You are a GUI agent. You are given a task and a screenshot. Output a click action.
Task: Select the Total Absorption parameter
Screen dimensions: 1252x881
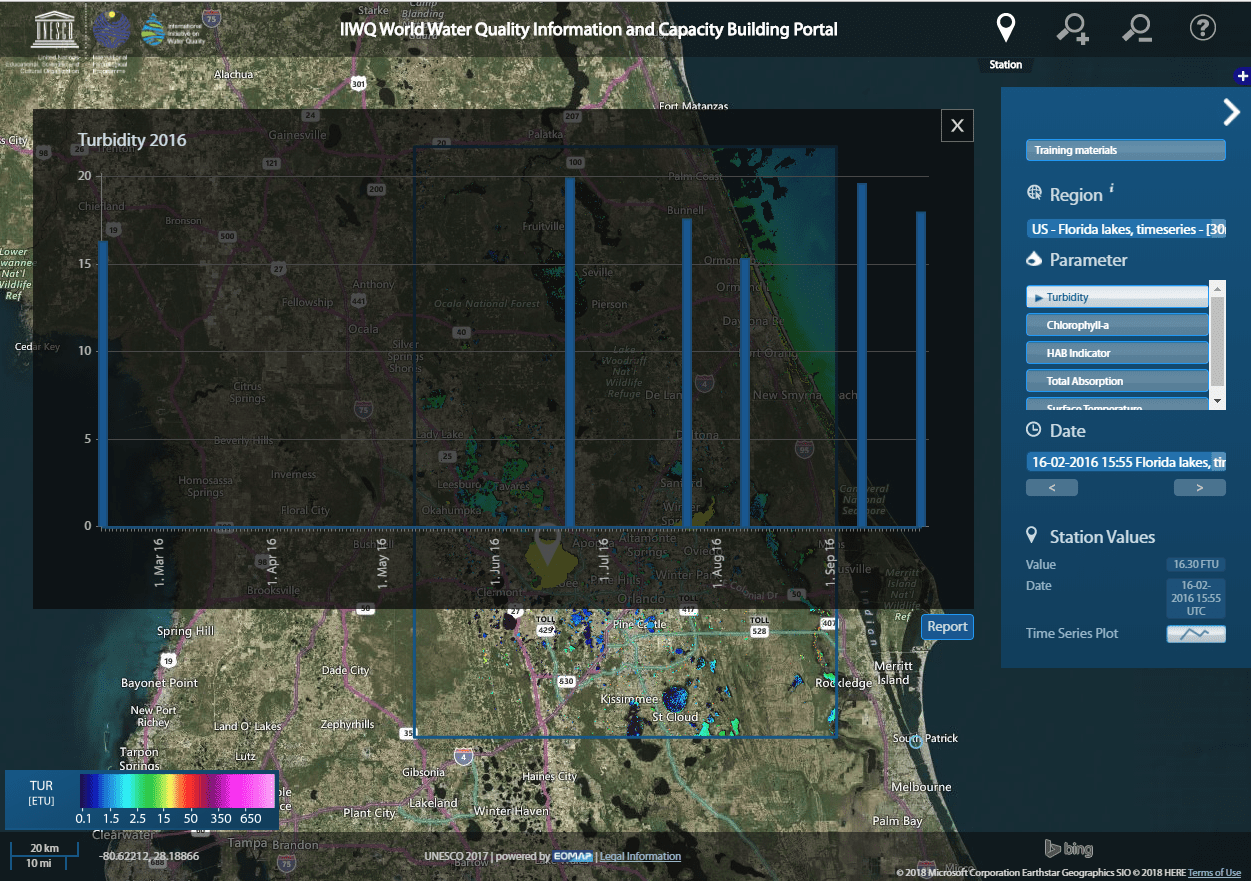pyautogui.click(x=1117, y=381)
